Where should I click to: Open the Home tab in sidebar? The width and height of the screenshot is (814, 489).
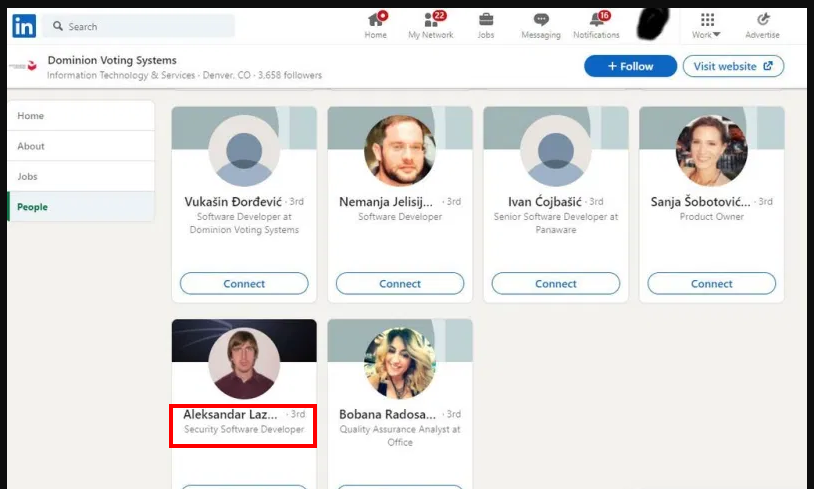[x=81, y=116]
